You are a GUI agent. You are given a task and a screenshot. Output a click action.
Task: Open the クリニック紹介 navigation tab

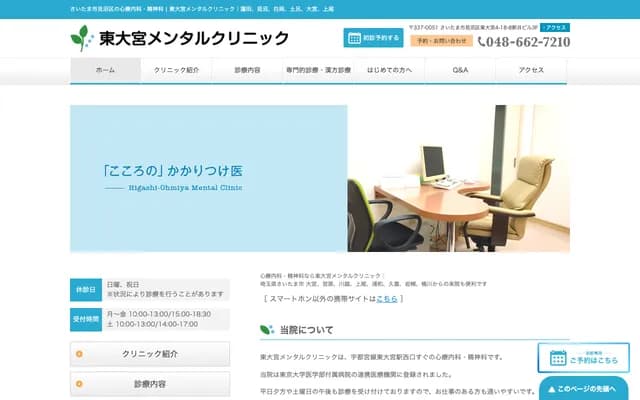(176, 70)
